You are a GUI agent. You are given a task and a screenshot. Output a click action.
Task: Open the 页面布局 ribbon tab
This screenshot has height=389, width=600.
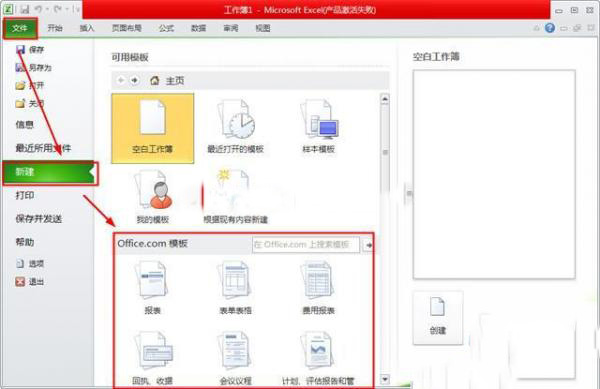tap(127, 28)
